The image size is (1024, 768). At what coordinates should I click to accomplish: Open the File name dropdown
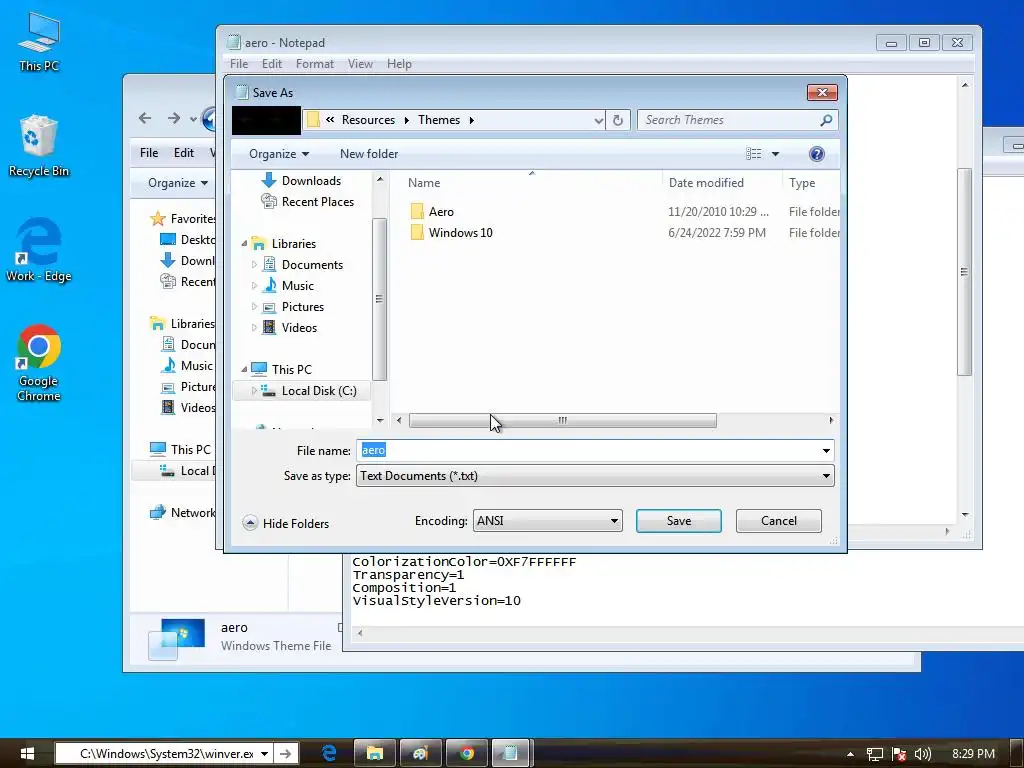coord(826,451)
